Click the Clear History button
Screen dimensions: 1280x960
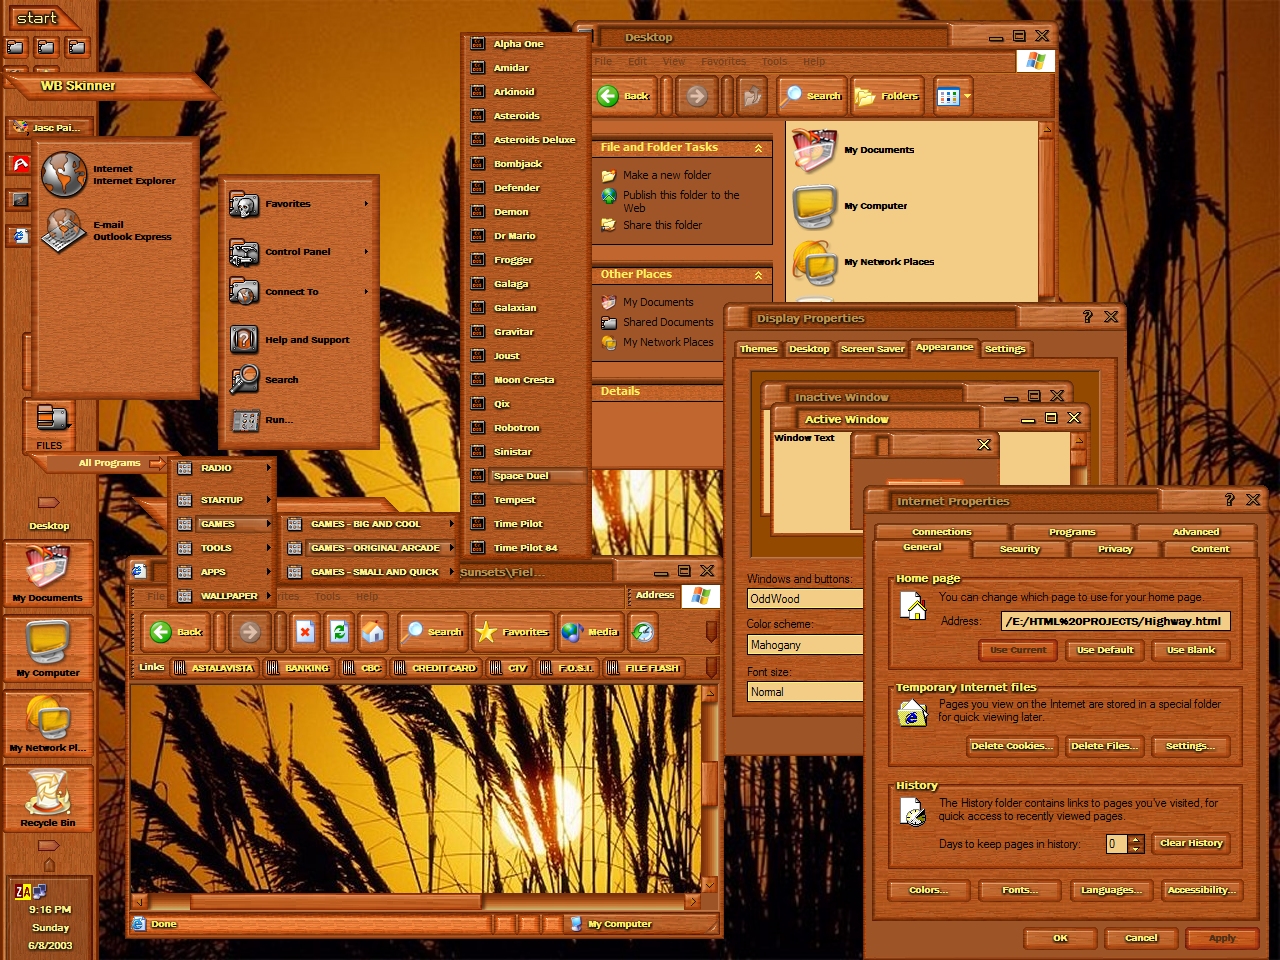1191,843
